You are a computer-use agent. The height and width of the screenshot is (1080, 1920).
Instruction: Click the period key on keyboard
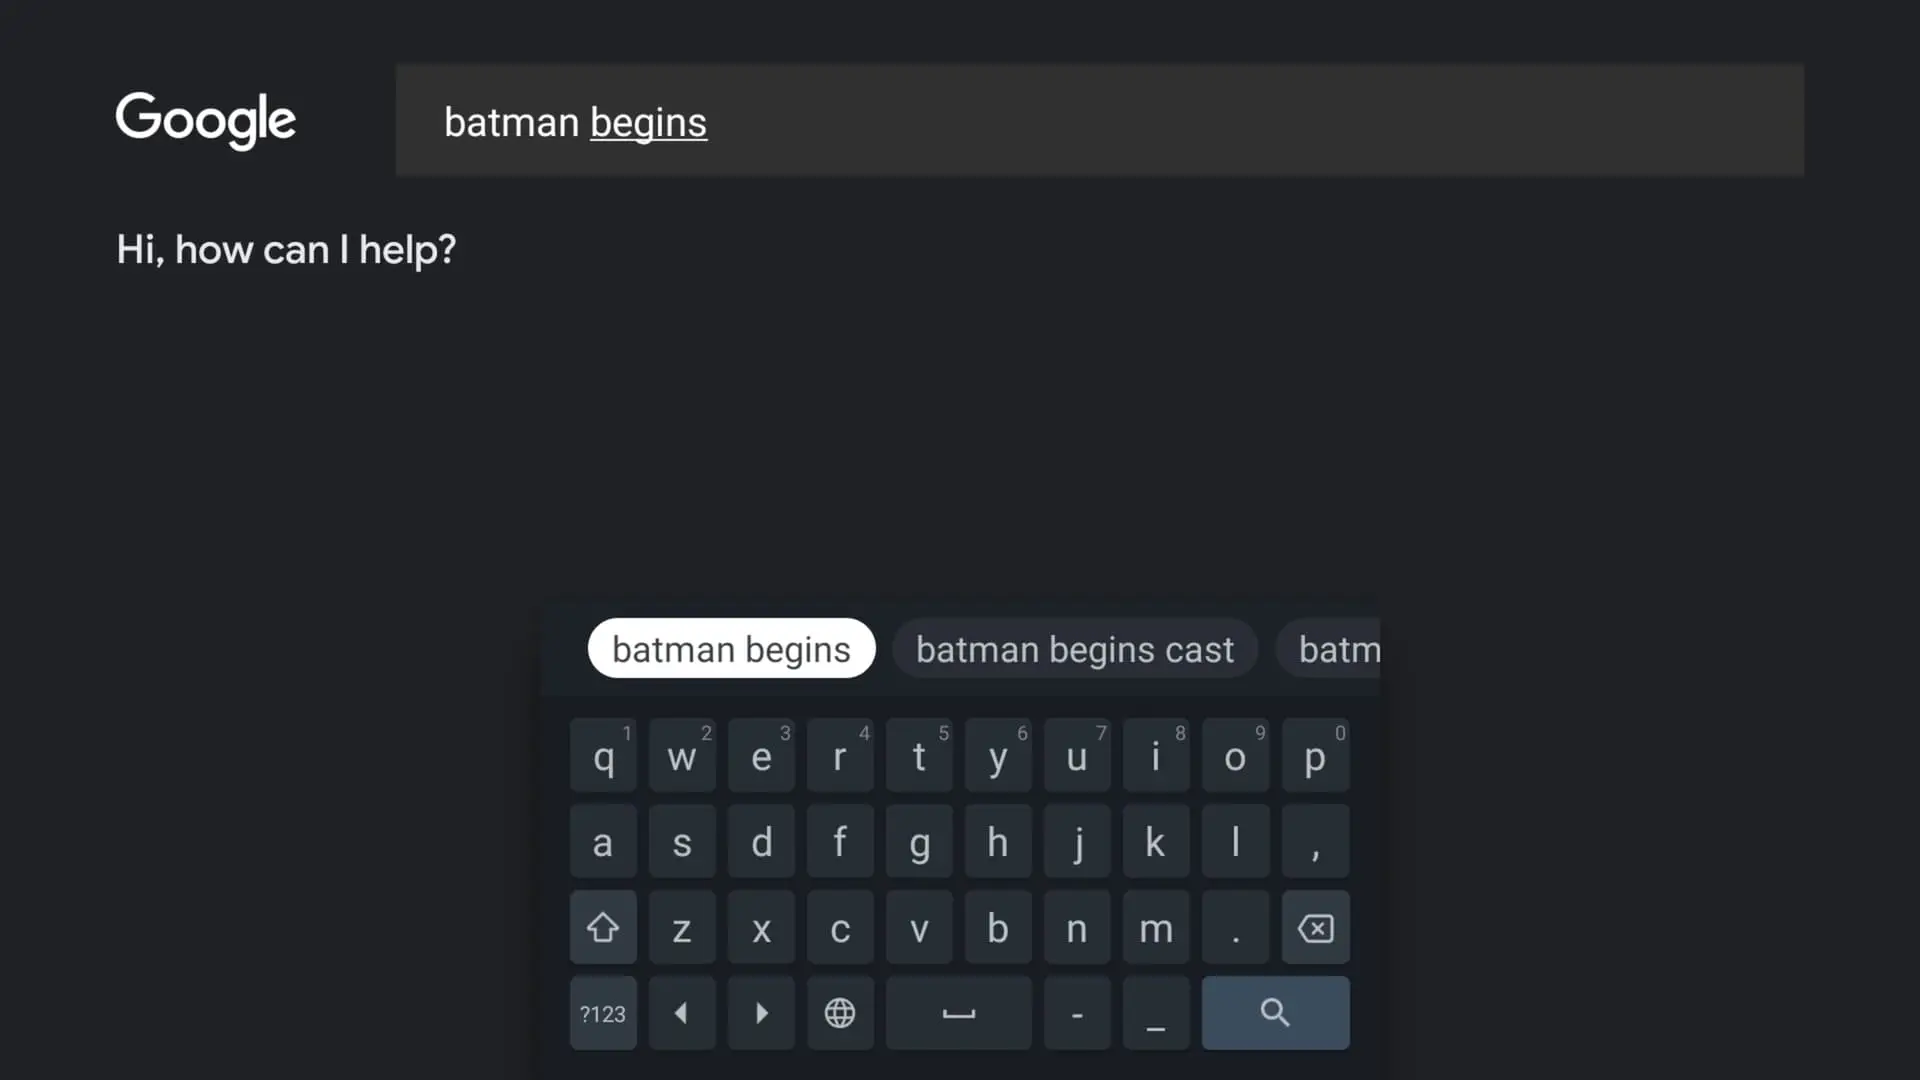1236,930
